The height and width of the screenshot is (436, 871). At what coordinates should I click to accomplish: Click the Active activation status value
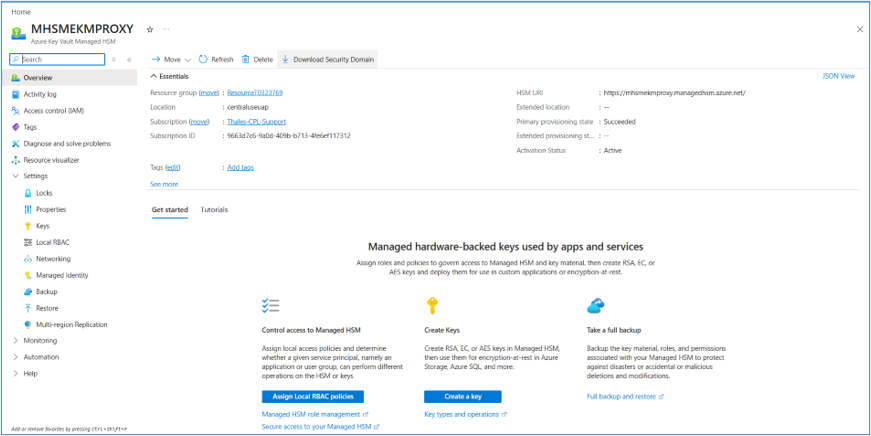pyautogui.click(x=613, y=151)
